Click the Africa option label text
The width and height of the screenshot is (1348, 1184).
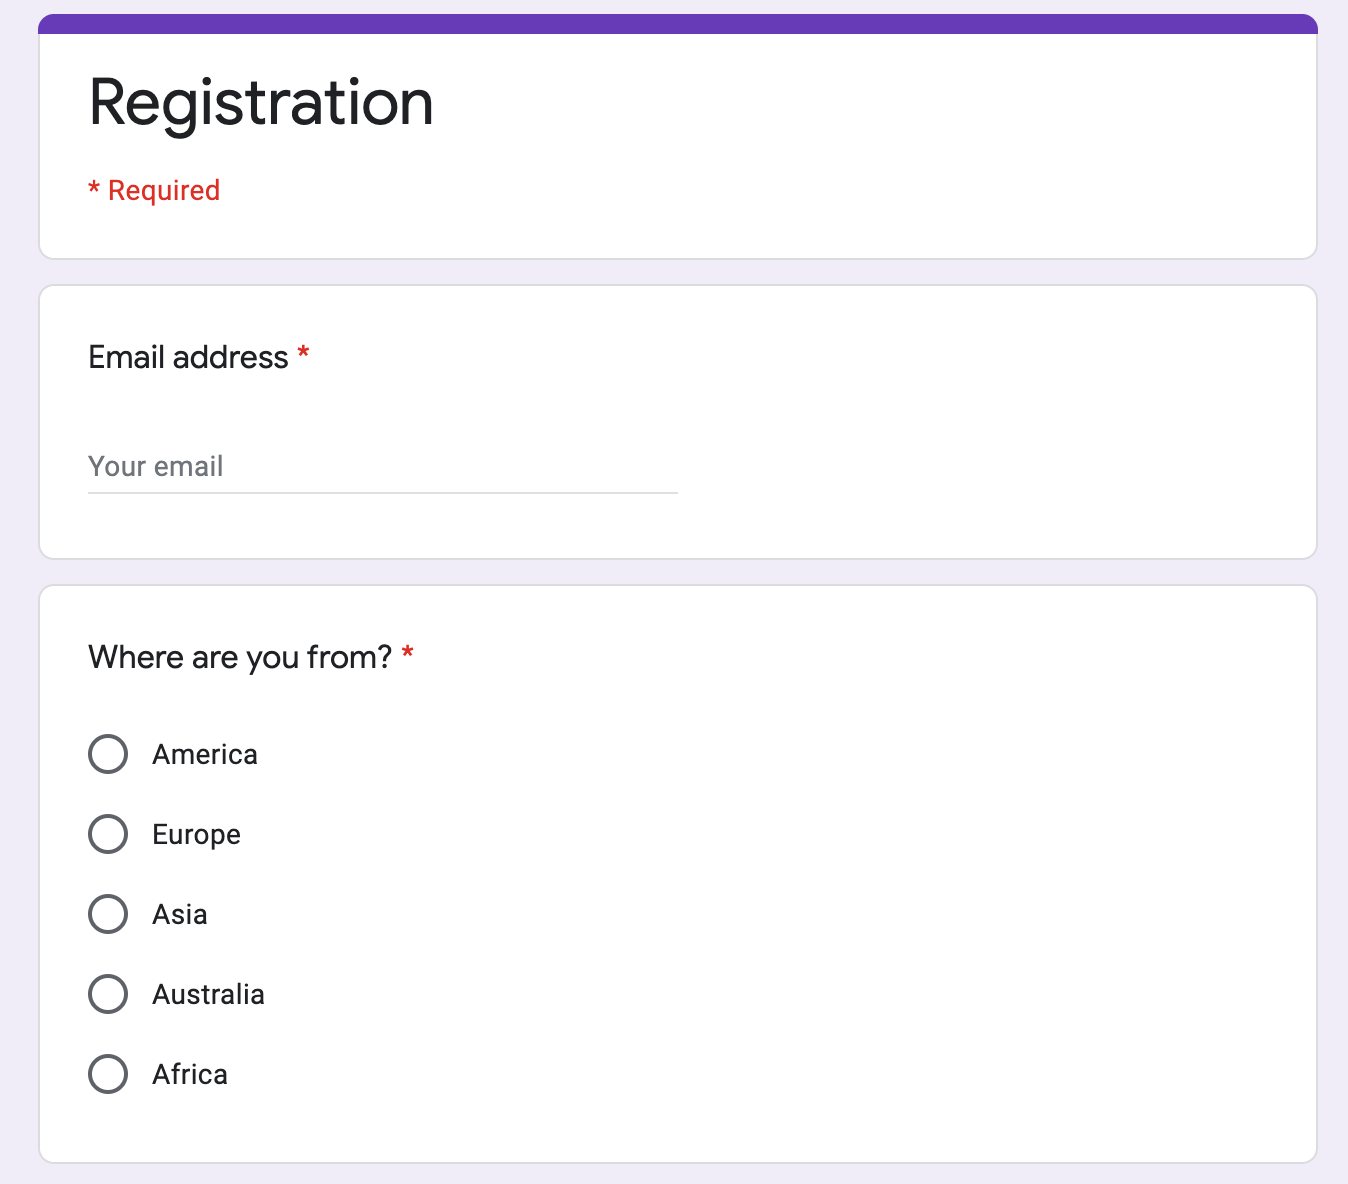click(190, 1075)
